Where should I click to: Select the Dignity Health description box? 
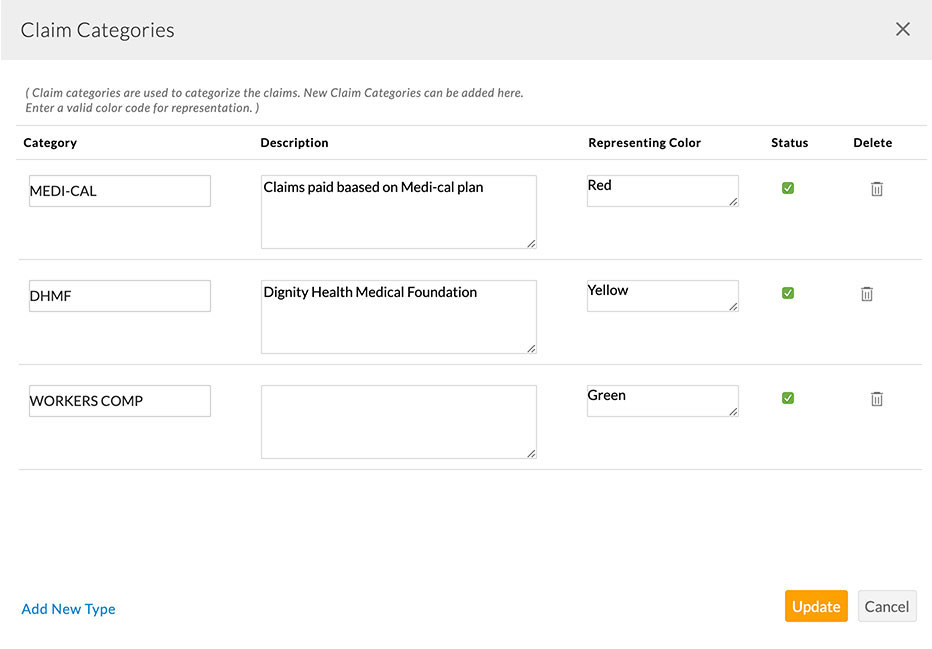click(398, 316)
